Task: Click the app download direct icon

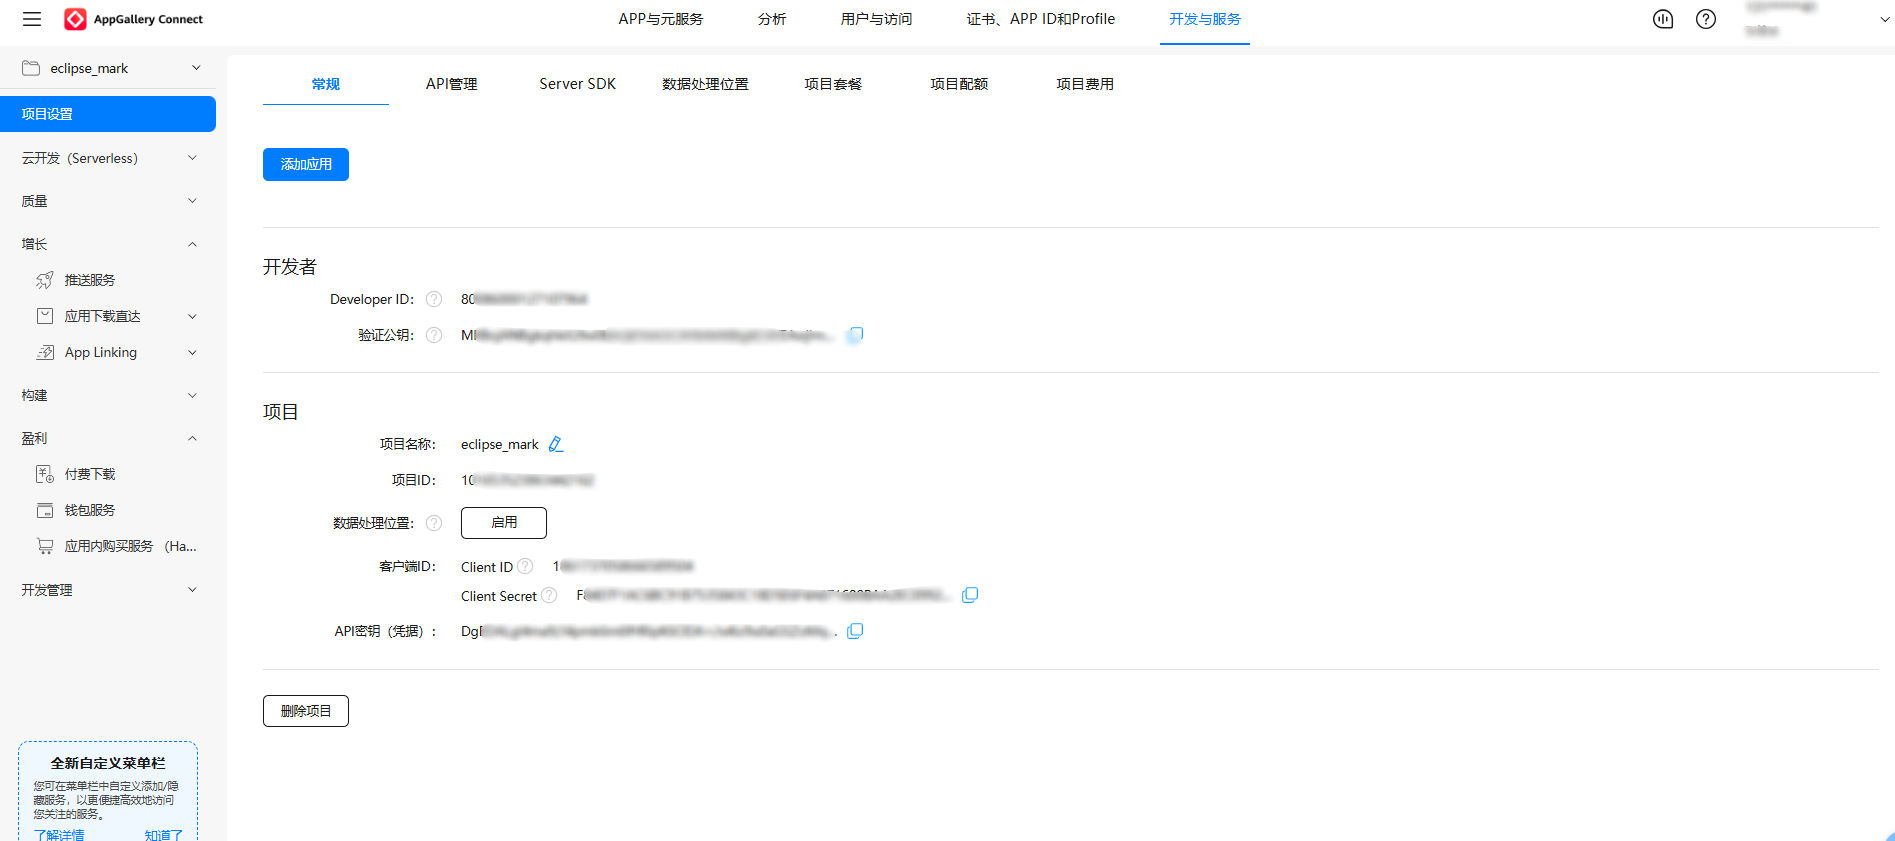Action: (45, 316)
